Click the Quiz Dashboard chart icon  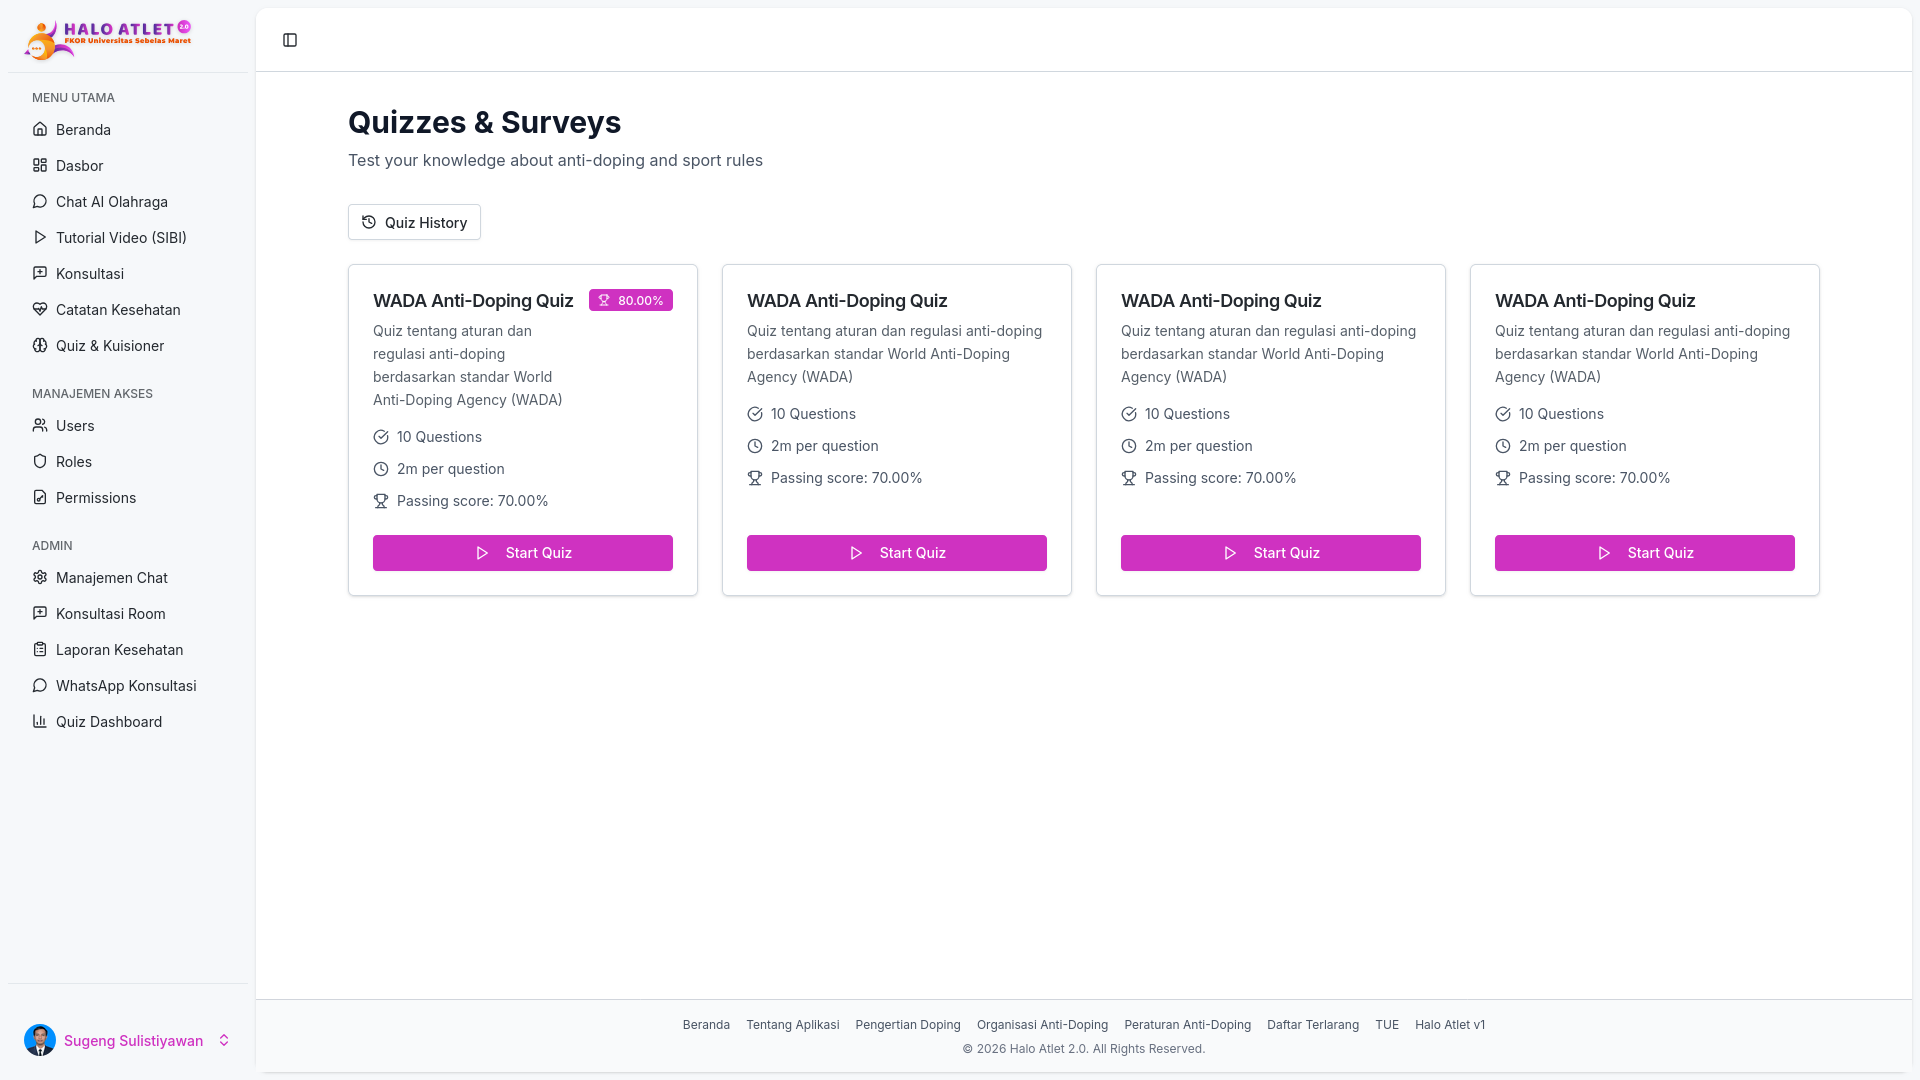[40, 721]
